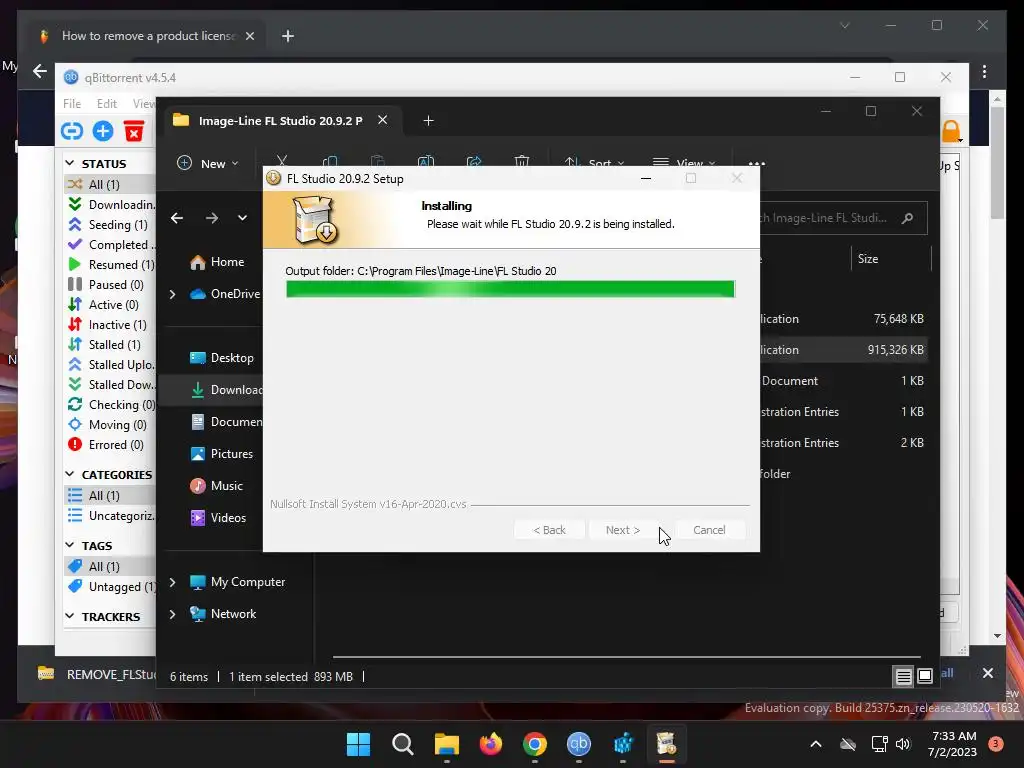The height and width of the screenshot is (768, 1024).
Task: Go back in the browser window
Action: coord(40,71)
